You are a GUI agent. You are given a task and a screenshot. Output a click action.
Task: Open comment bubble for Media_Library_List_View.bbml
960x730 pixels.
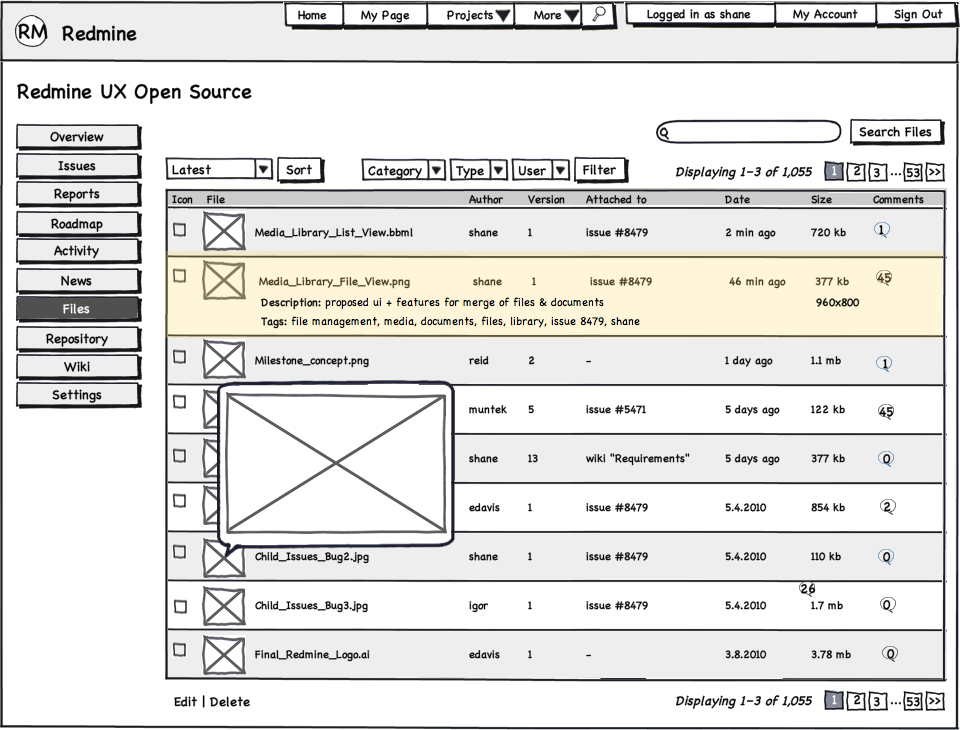click(x=881, y=230)
